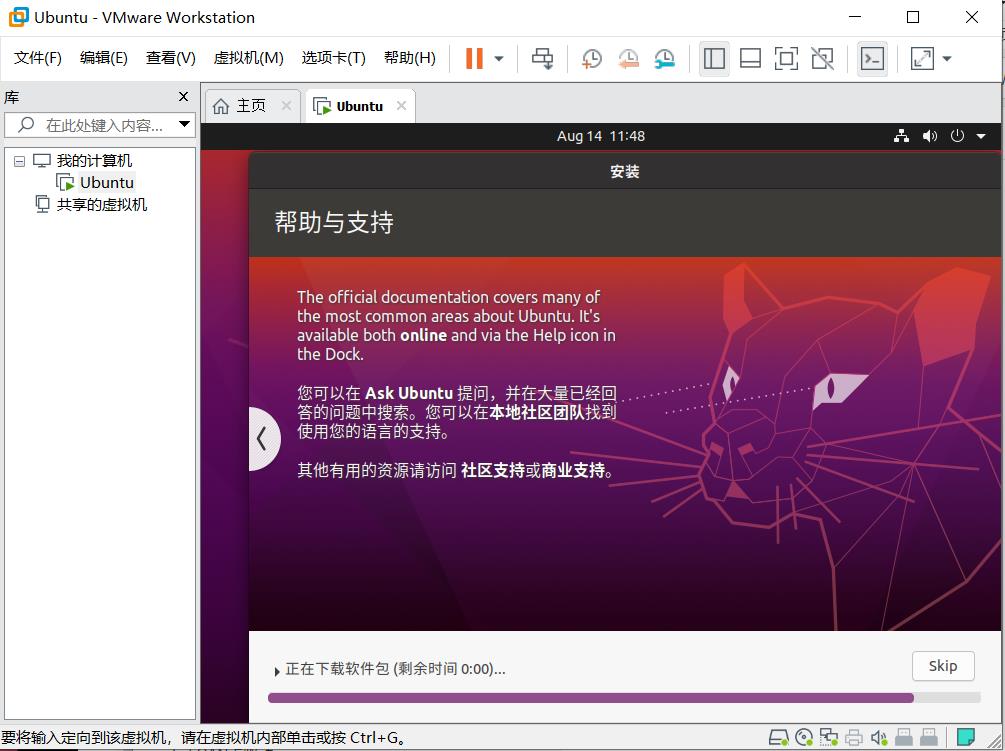1005x751 pixels.
Task: Open the Ubuntu system menu arrow
Action: point(981,136)
